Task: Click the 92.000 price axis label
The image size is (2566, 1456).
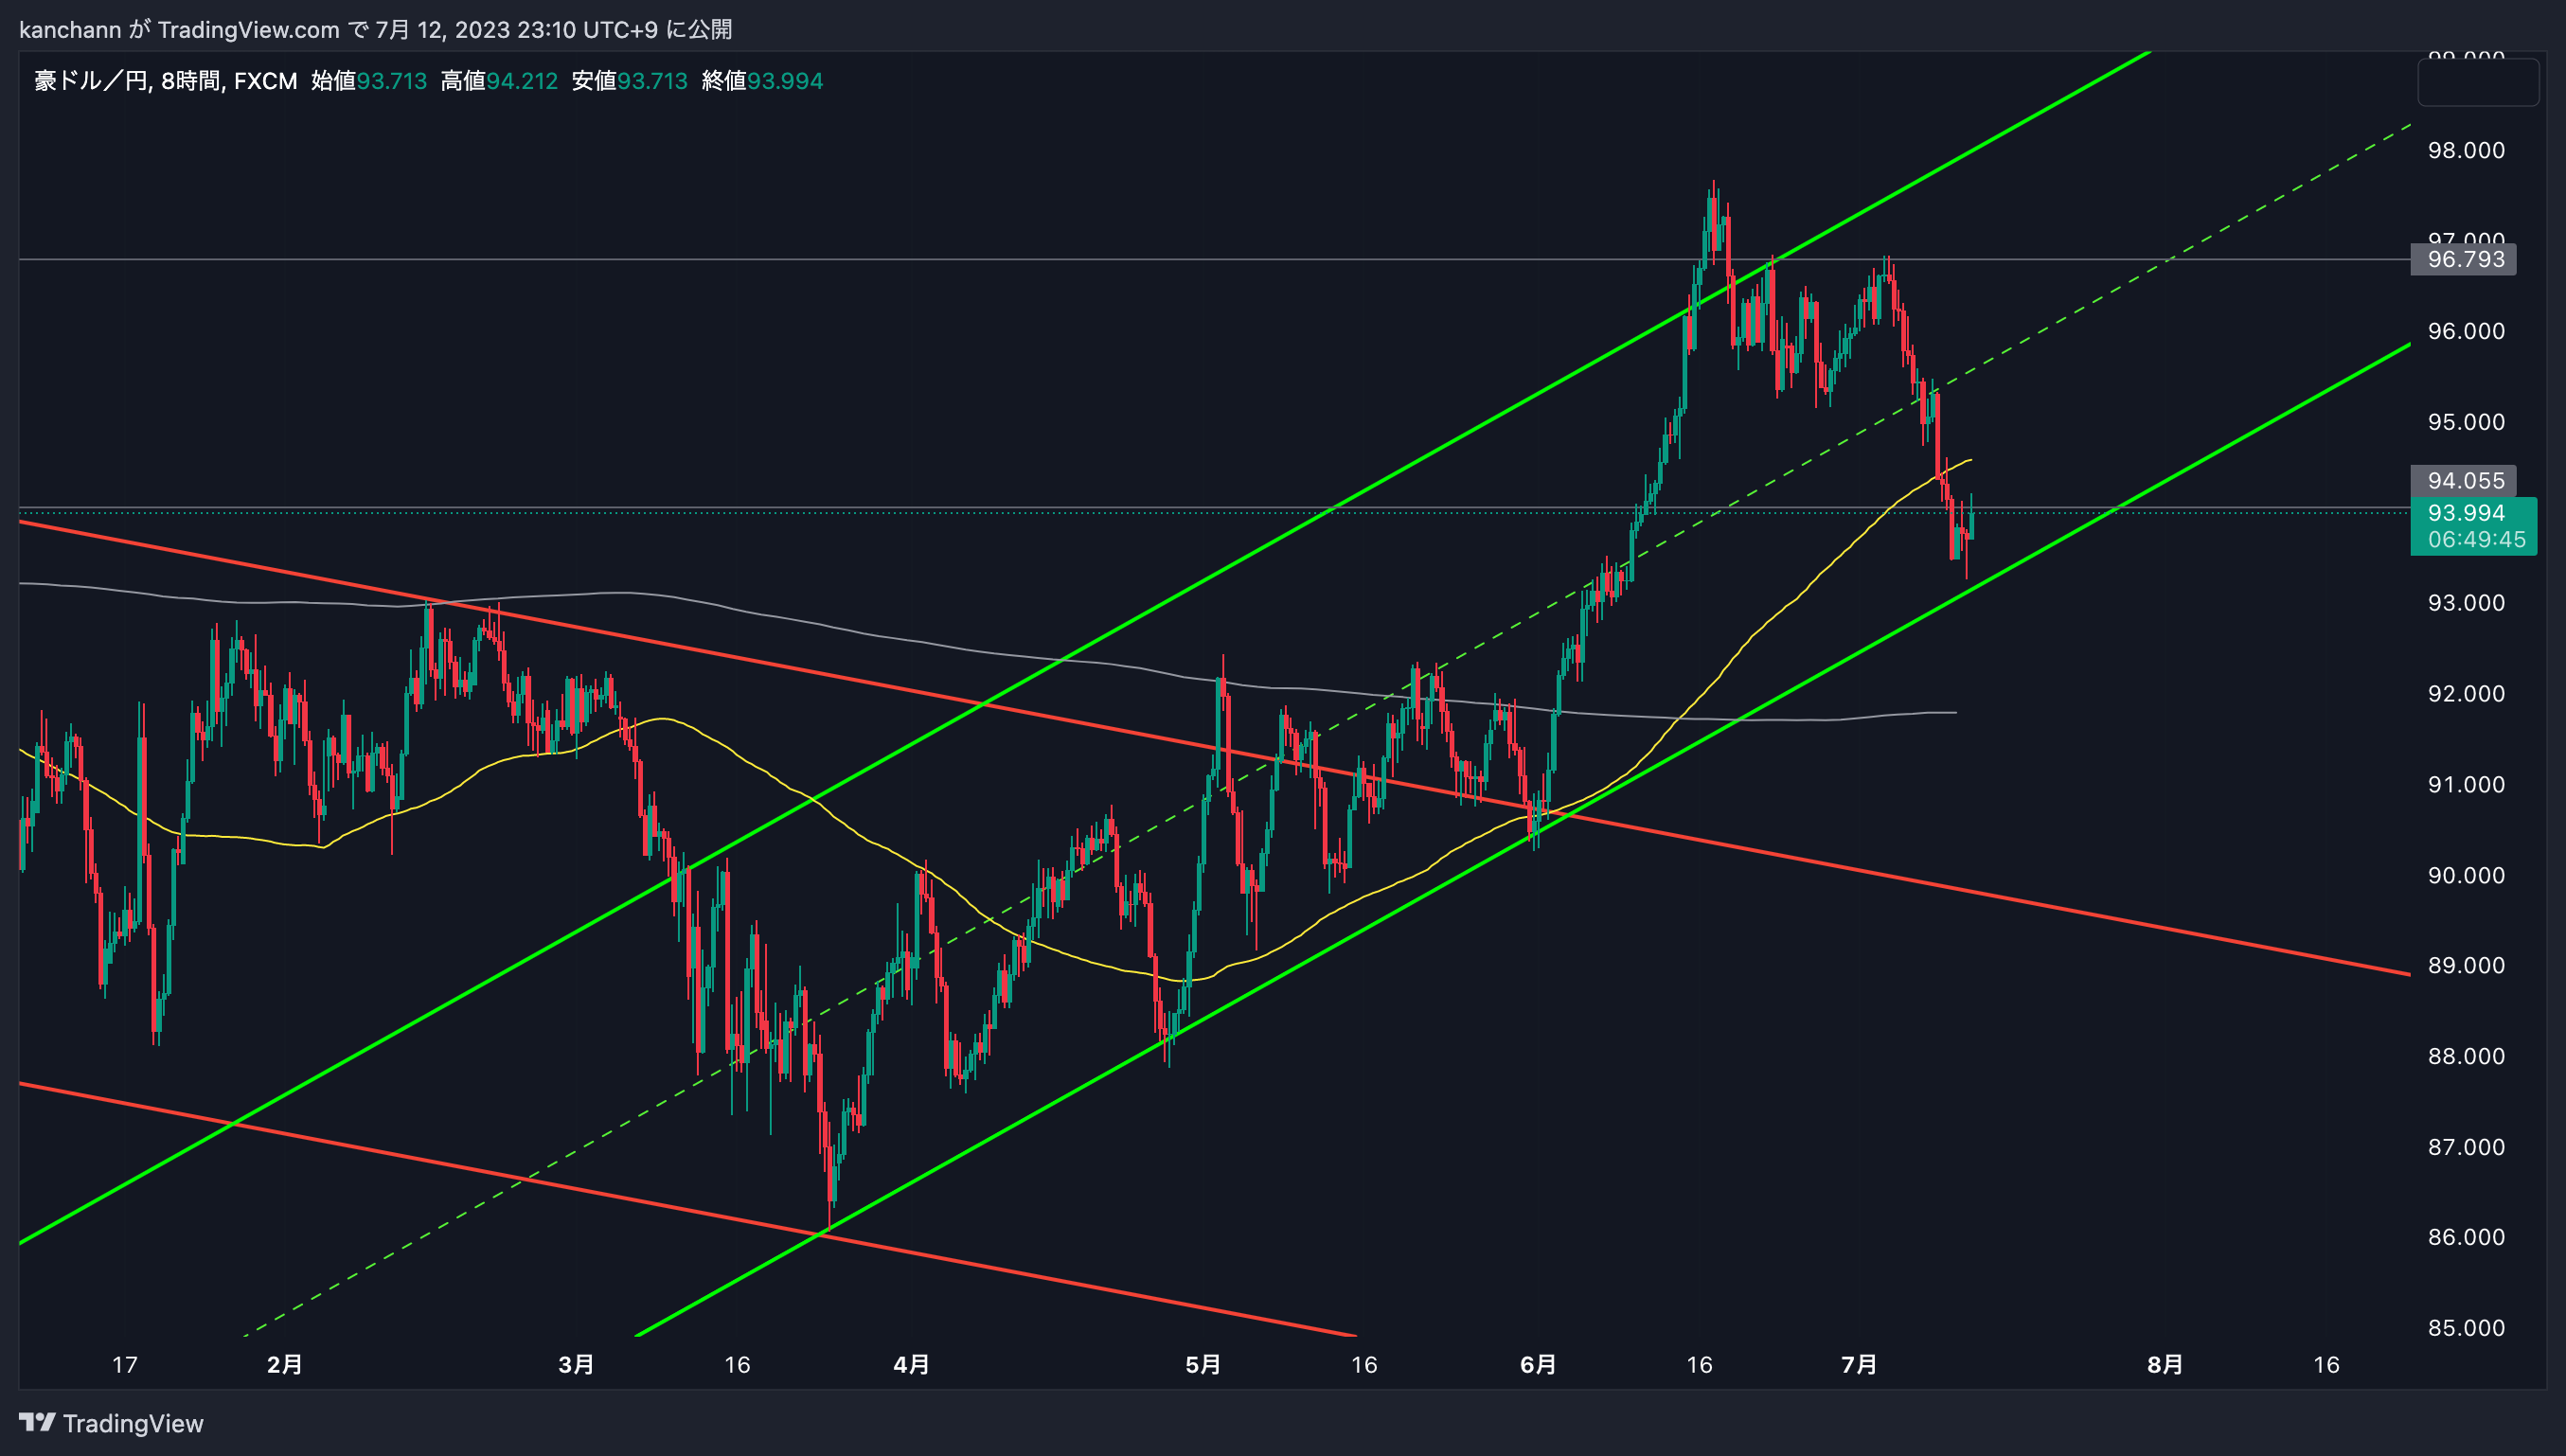Action: point(2466,694)
